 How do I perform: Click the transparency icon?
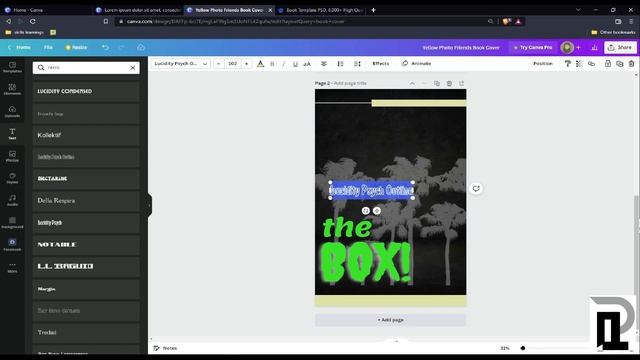click(x=579, y=64)
